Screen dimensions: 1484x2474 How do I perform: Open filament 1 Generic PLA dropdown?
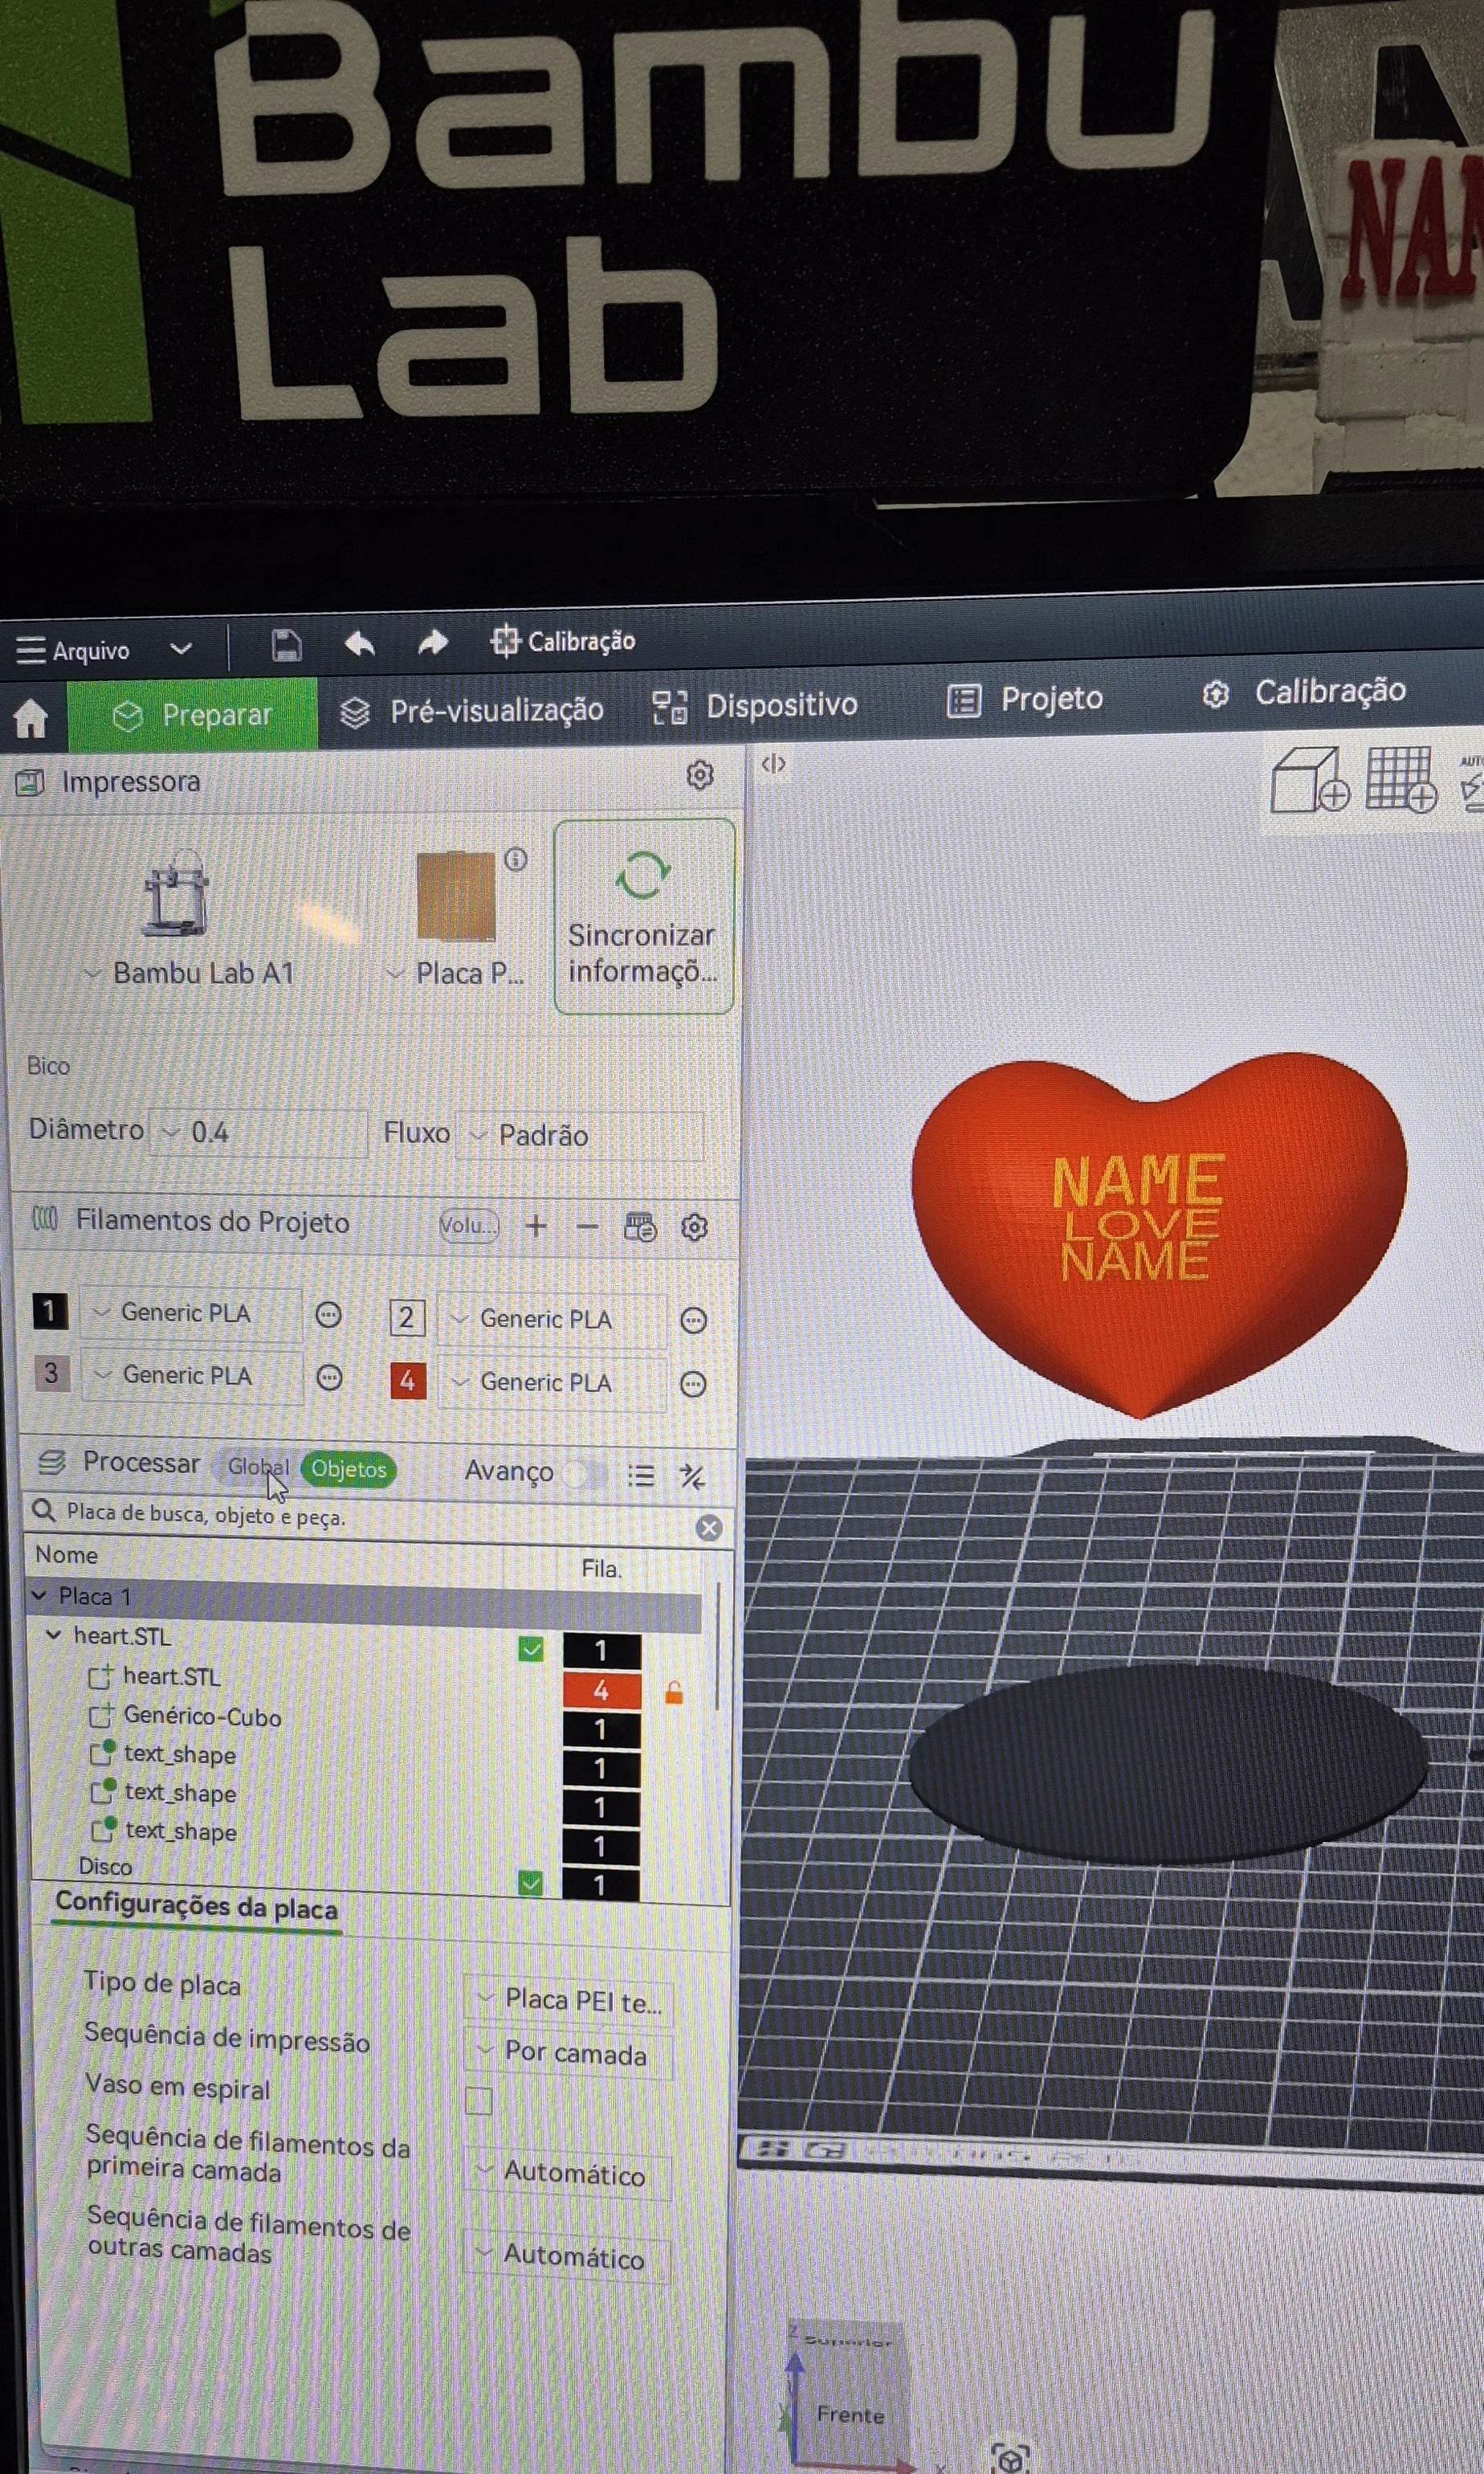(x=190, y=1313)
